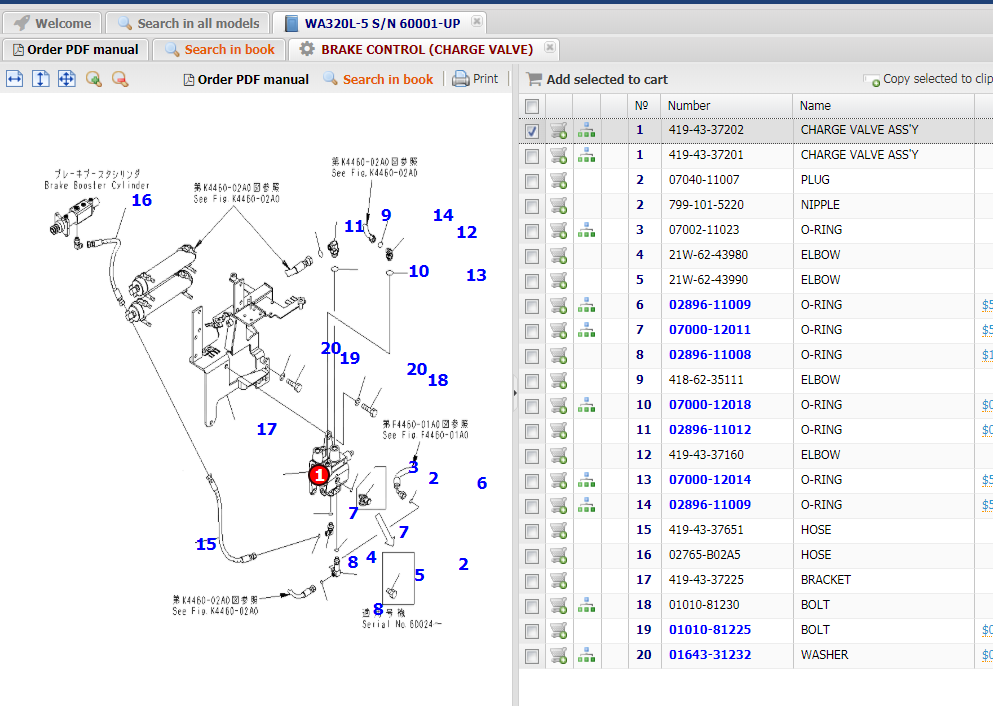The image size is (993, 706).
Task: Zoom out of the parts diagram
Action: tap(120, 79)
